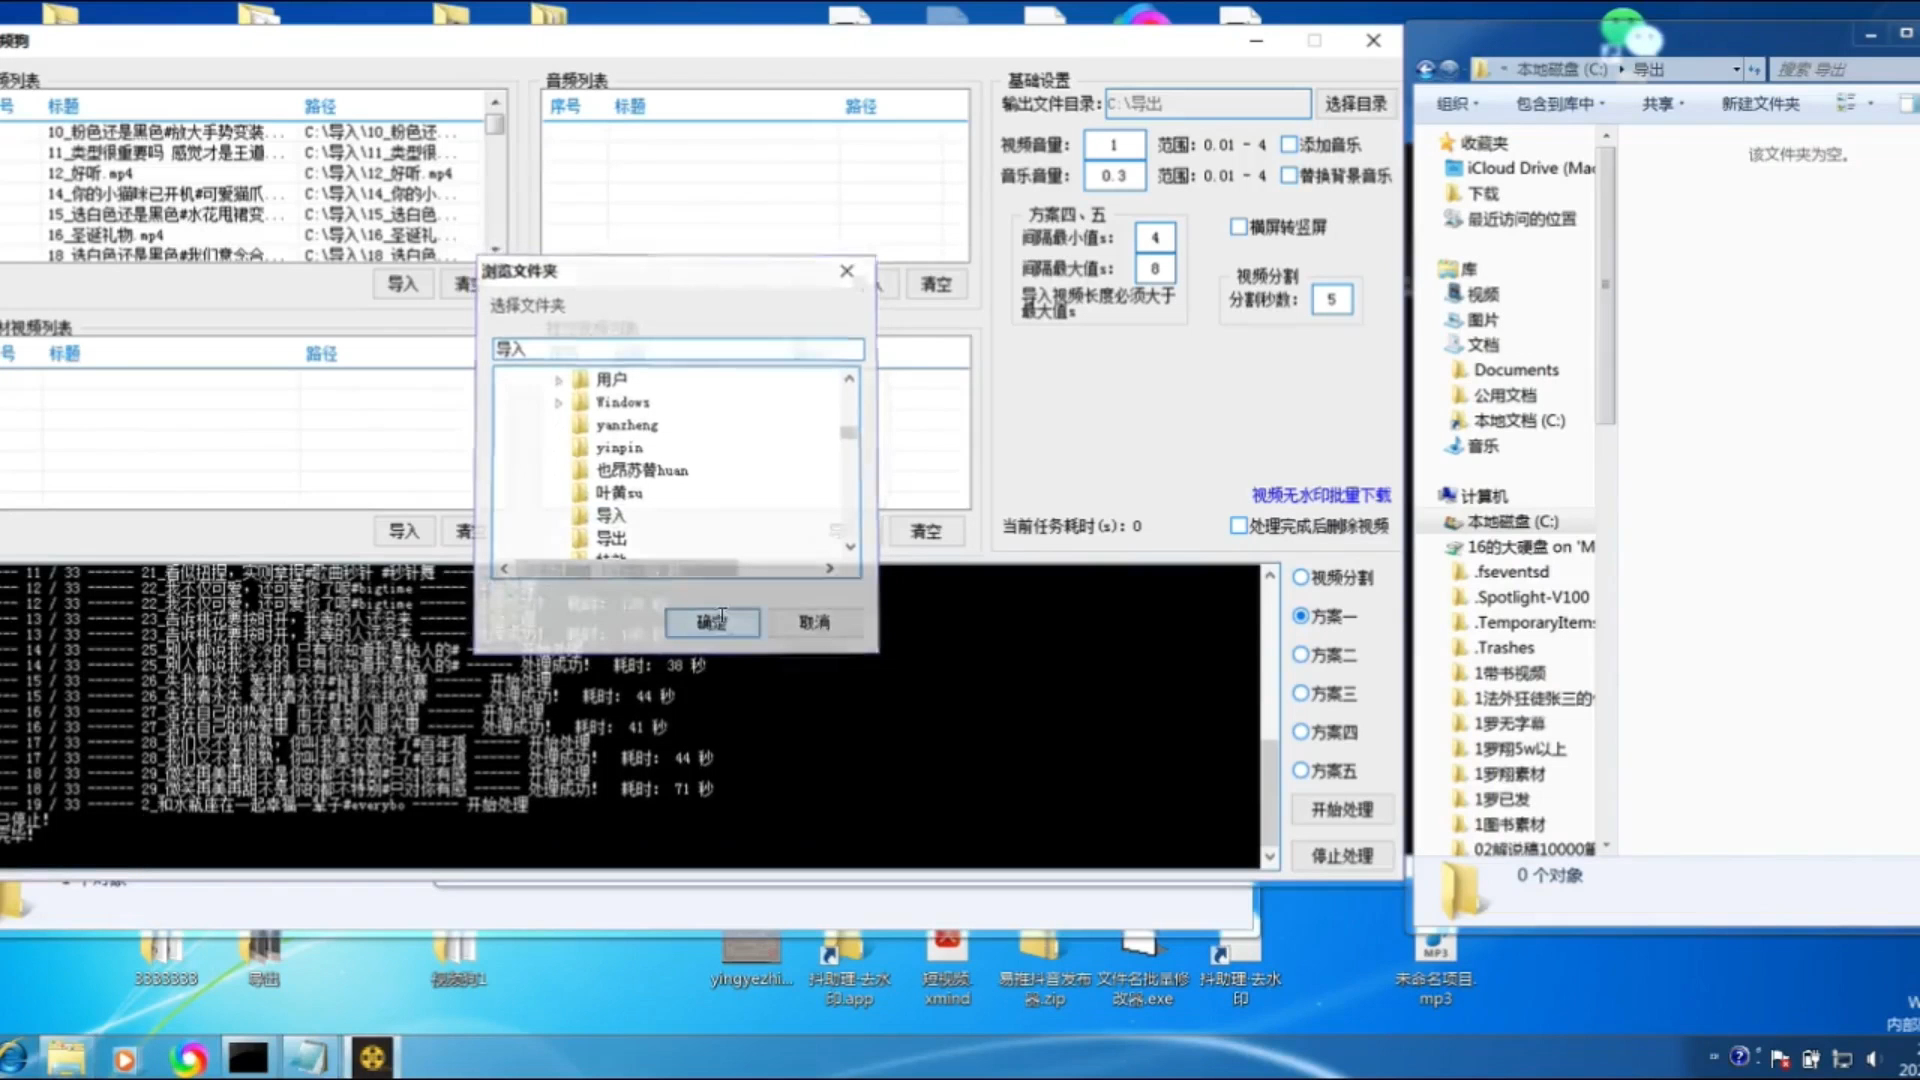Toggle 横屏转竖屏 checkbox
Viewport: 1920px width, 1080px height.
1238,226
